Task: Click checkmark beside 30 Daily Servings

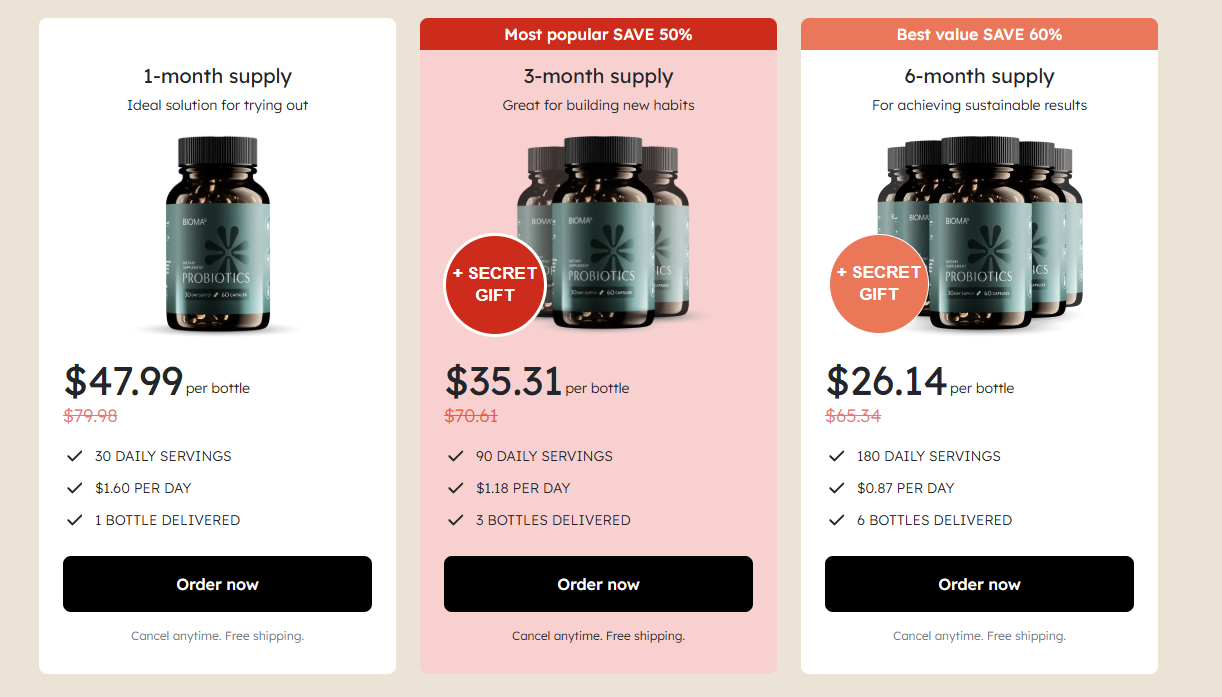Action: [74, 456]
